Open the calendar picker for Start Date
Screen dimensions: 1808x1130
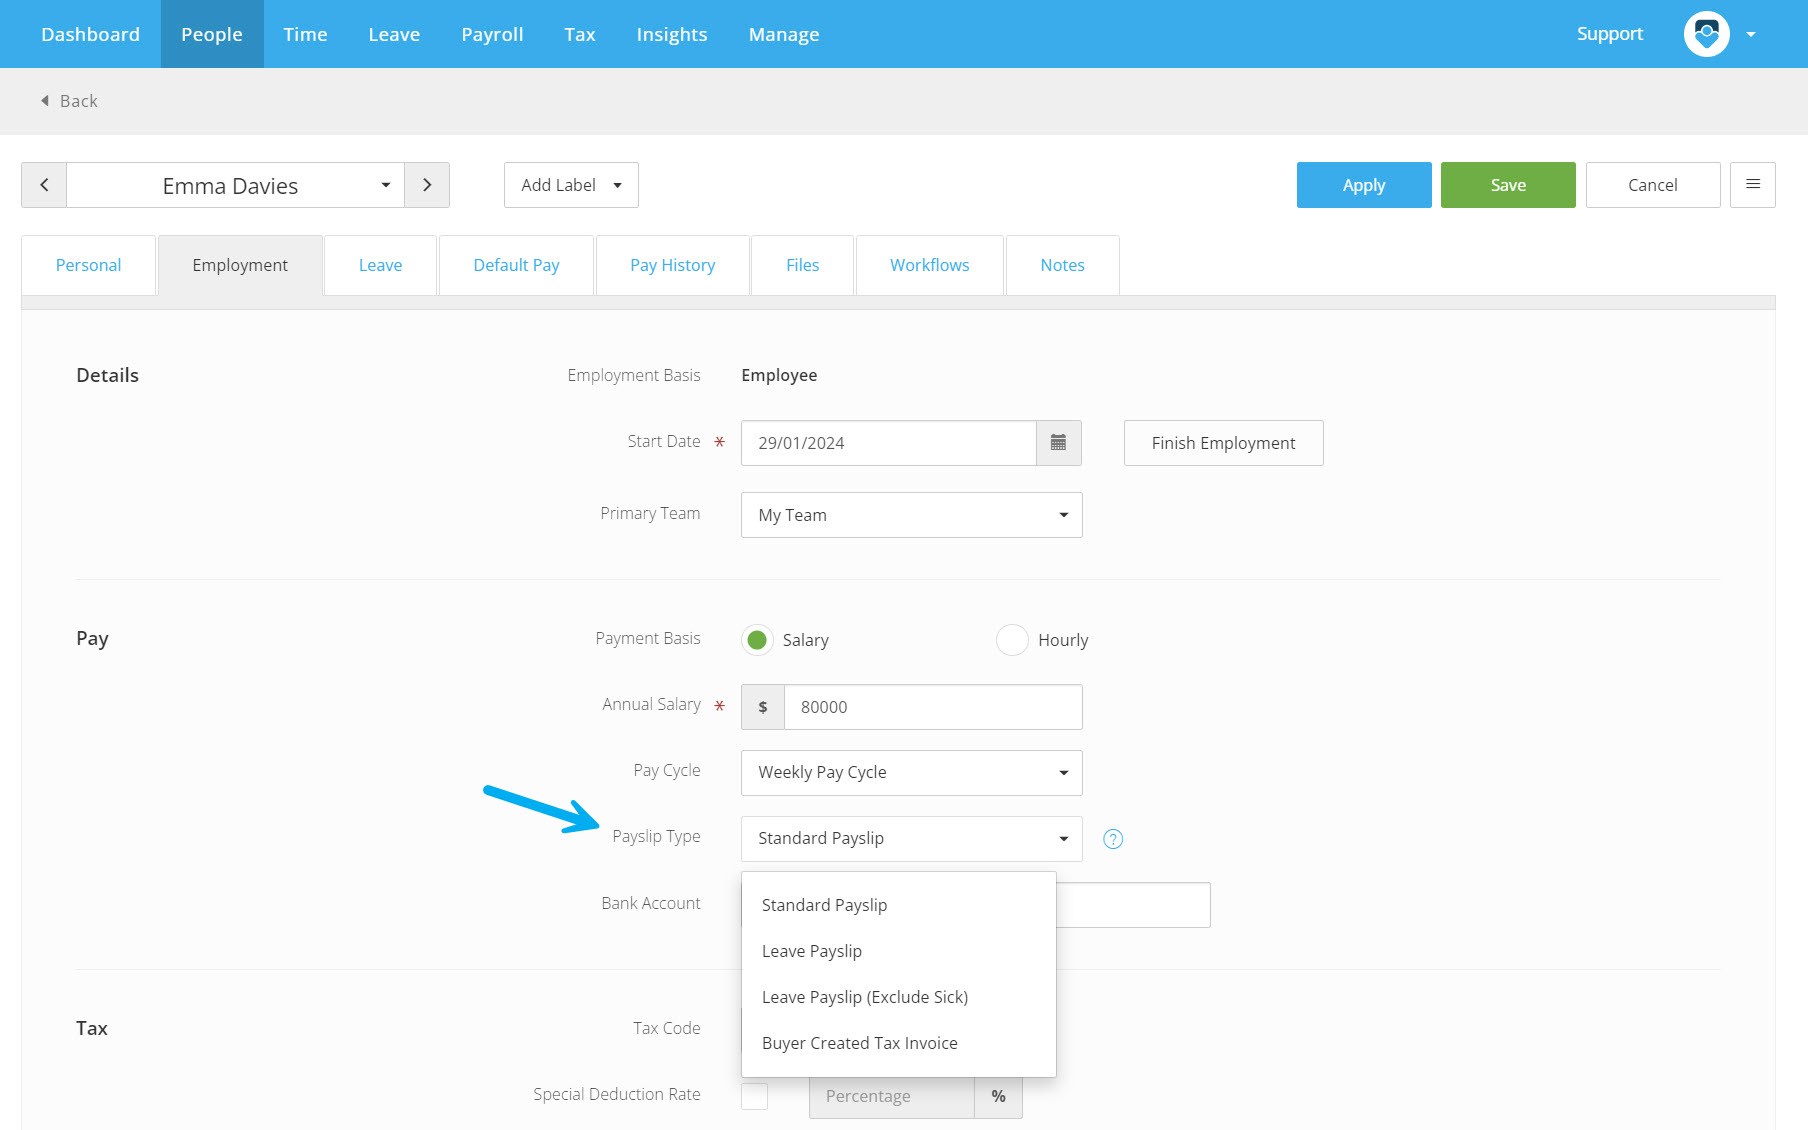coord(1058,443)
